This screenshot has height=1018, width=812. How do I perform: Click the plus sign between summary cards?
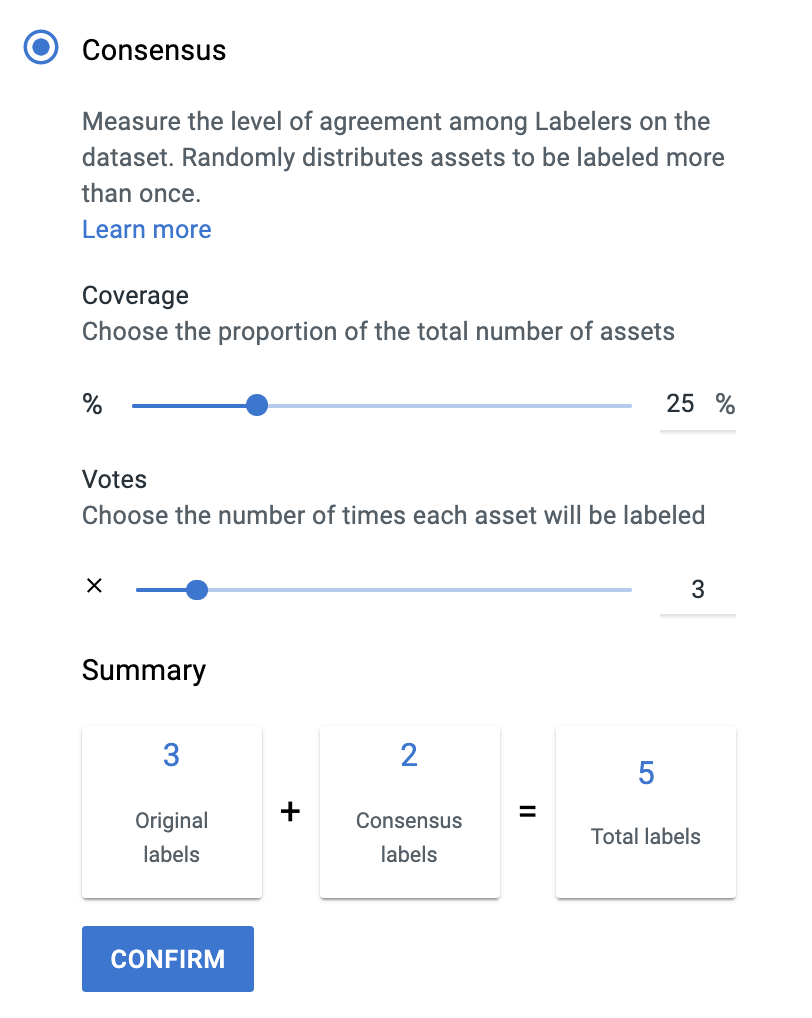tap(290, 812)
